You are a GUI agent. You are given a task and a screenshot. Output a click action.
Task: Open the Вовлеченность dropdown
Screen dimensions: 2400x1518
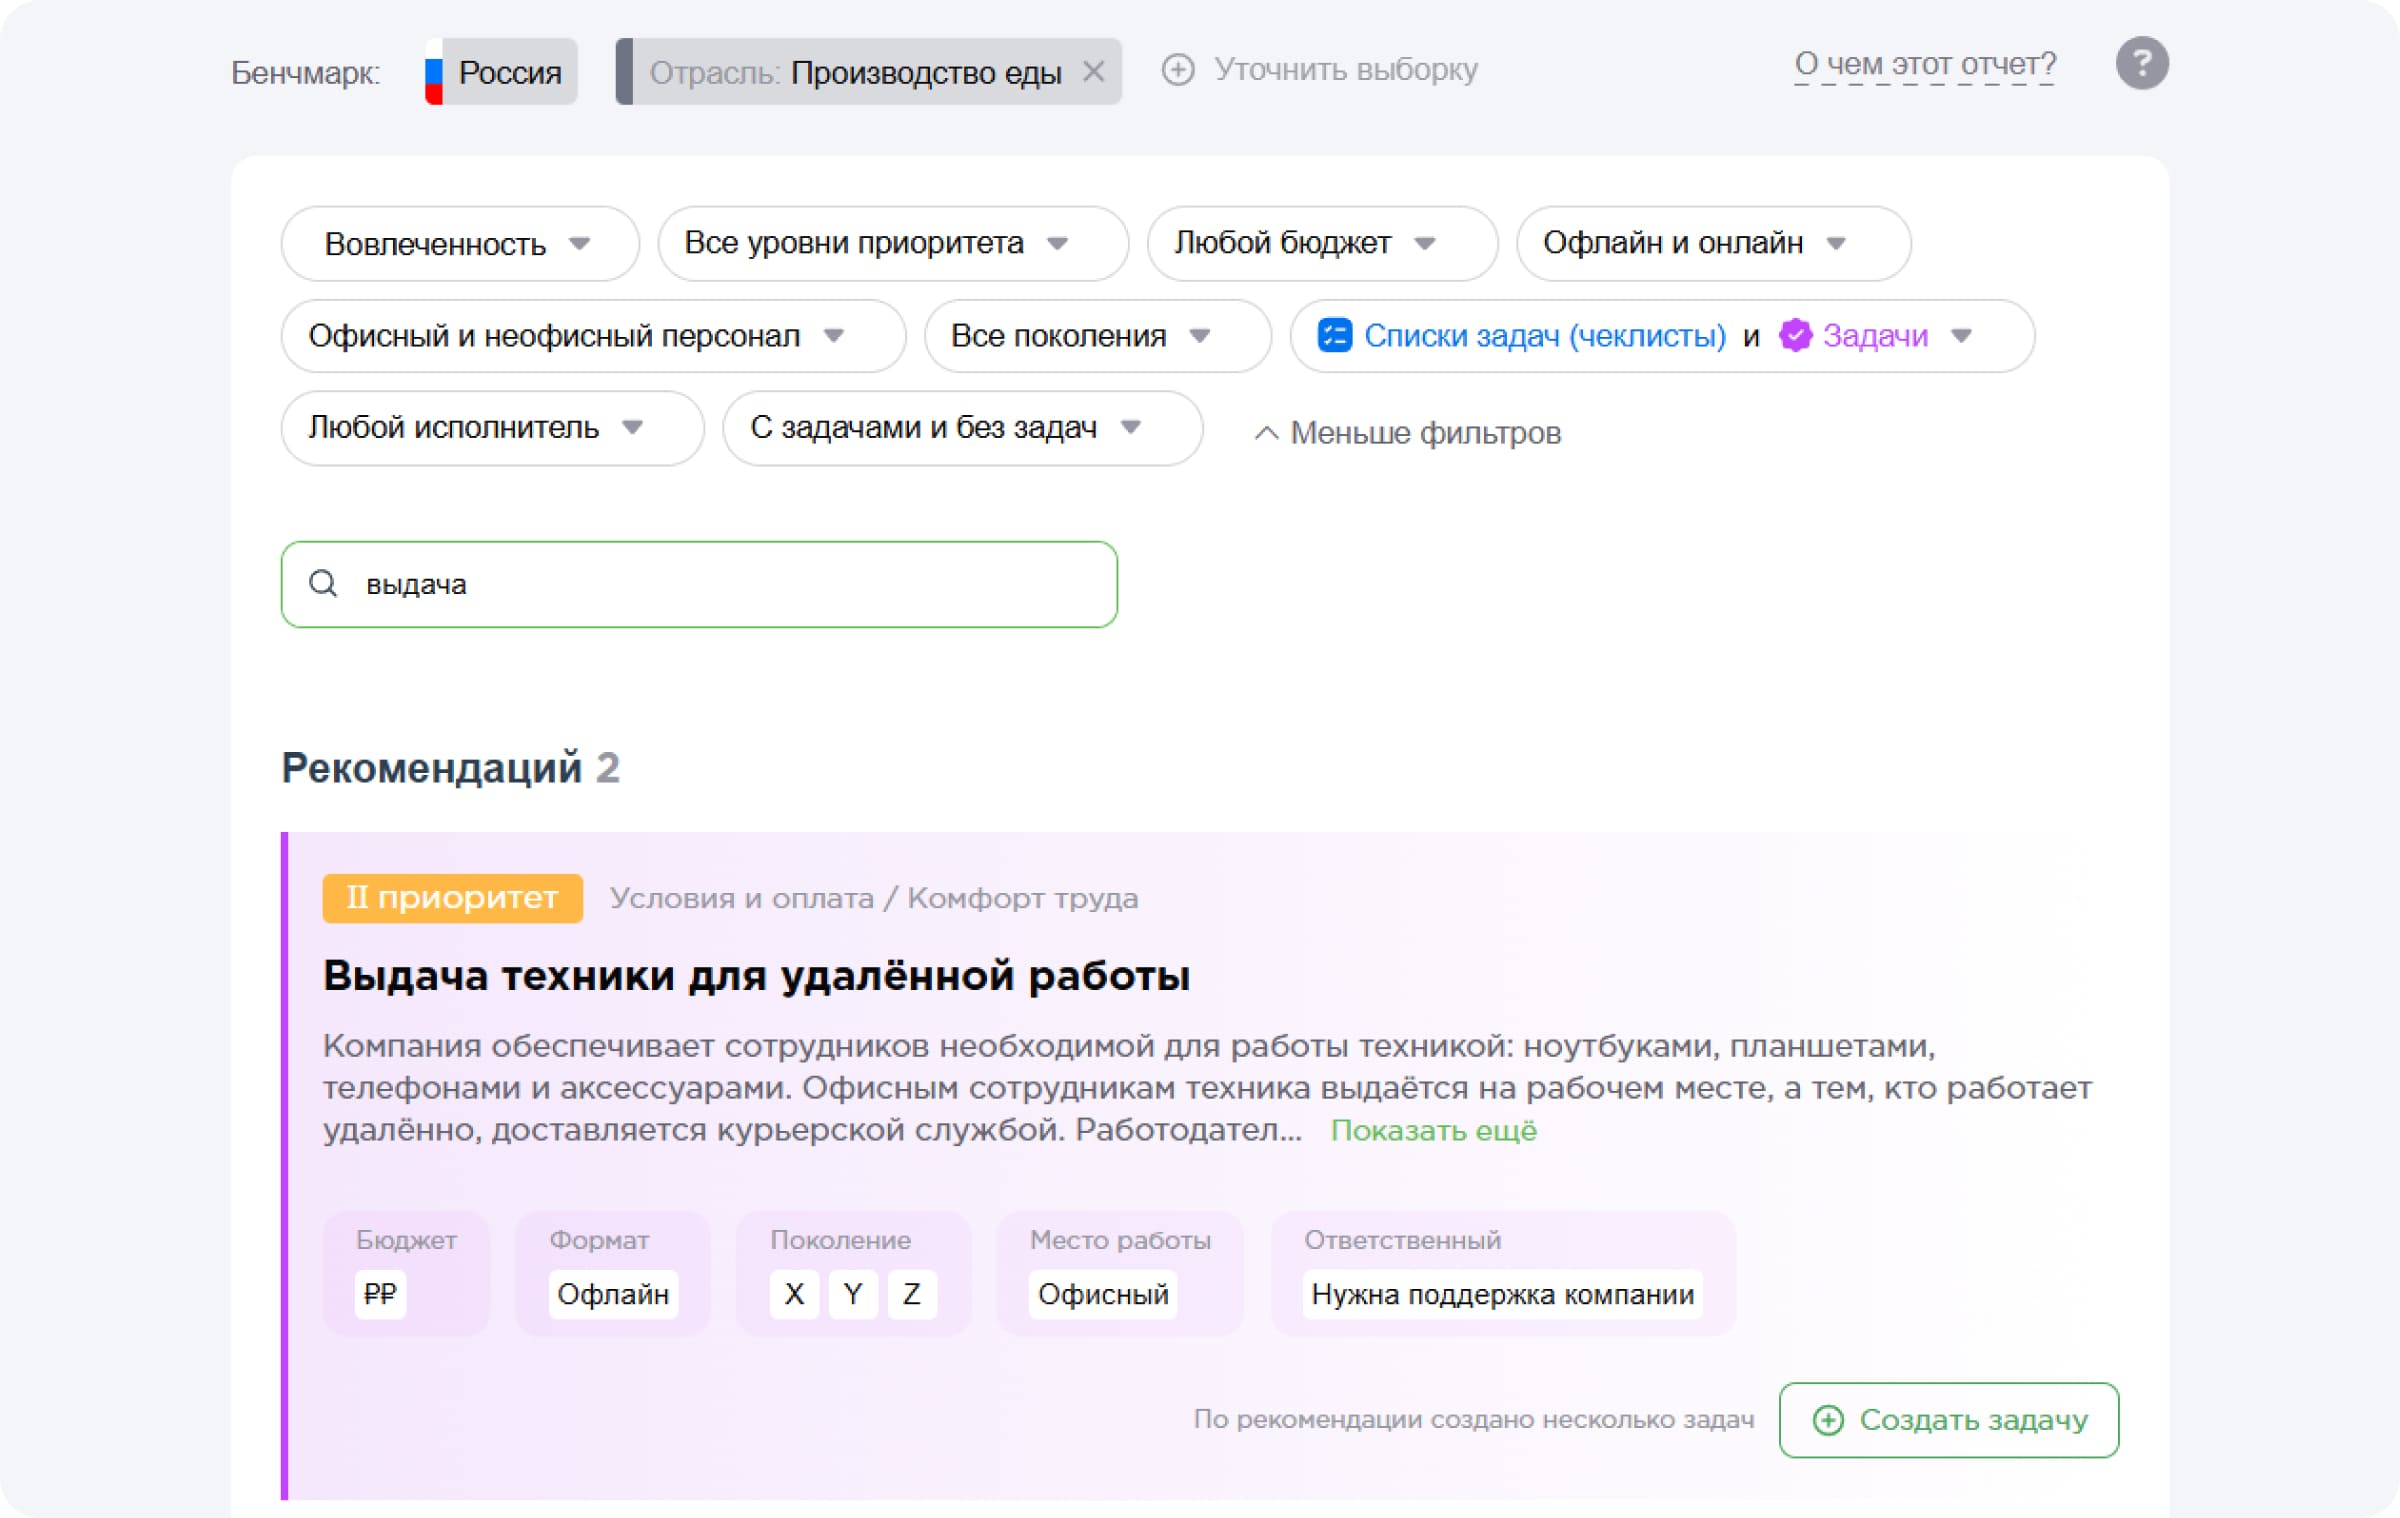(460, 243)
